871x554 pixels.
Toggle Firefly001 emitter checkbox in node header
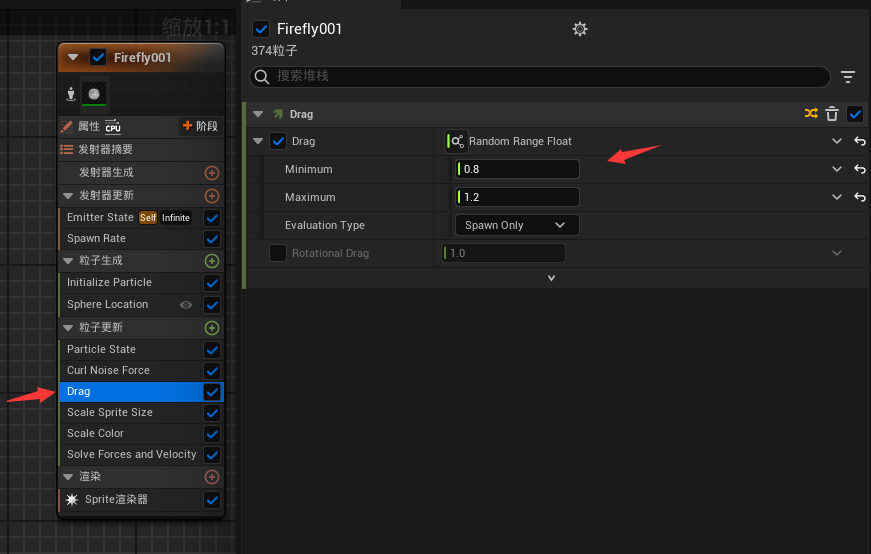coord(98,57)
